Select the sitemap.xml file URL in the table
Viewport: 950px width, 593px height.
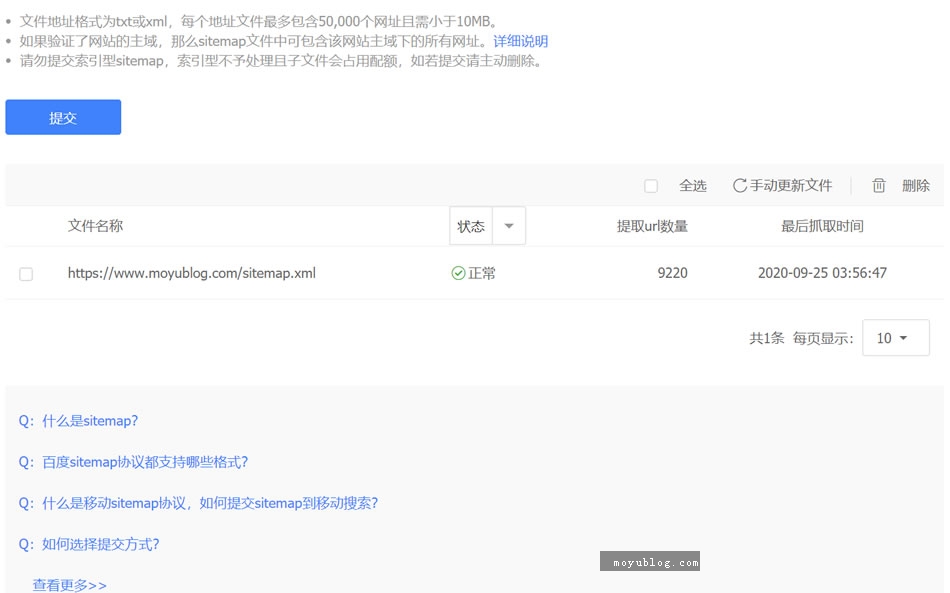[191, 273]
